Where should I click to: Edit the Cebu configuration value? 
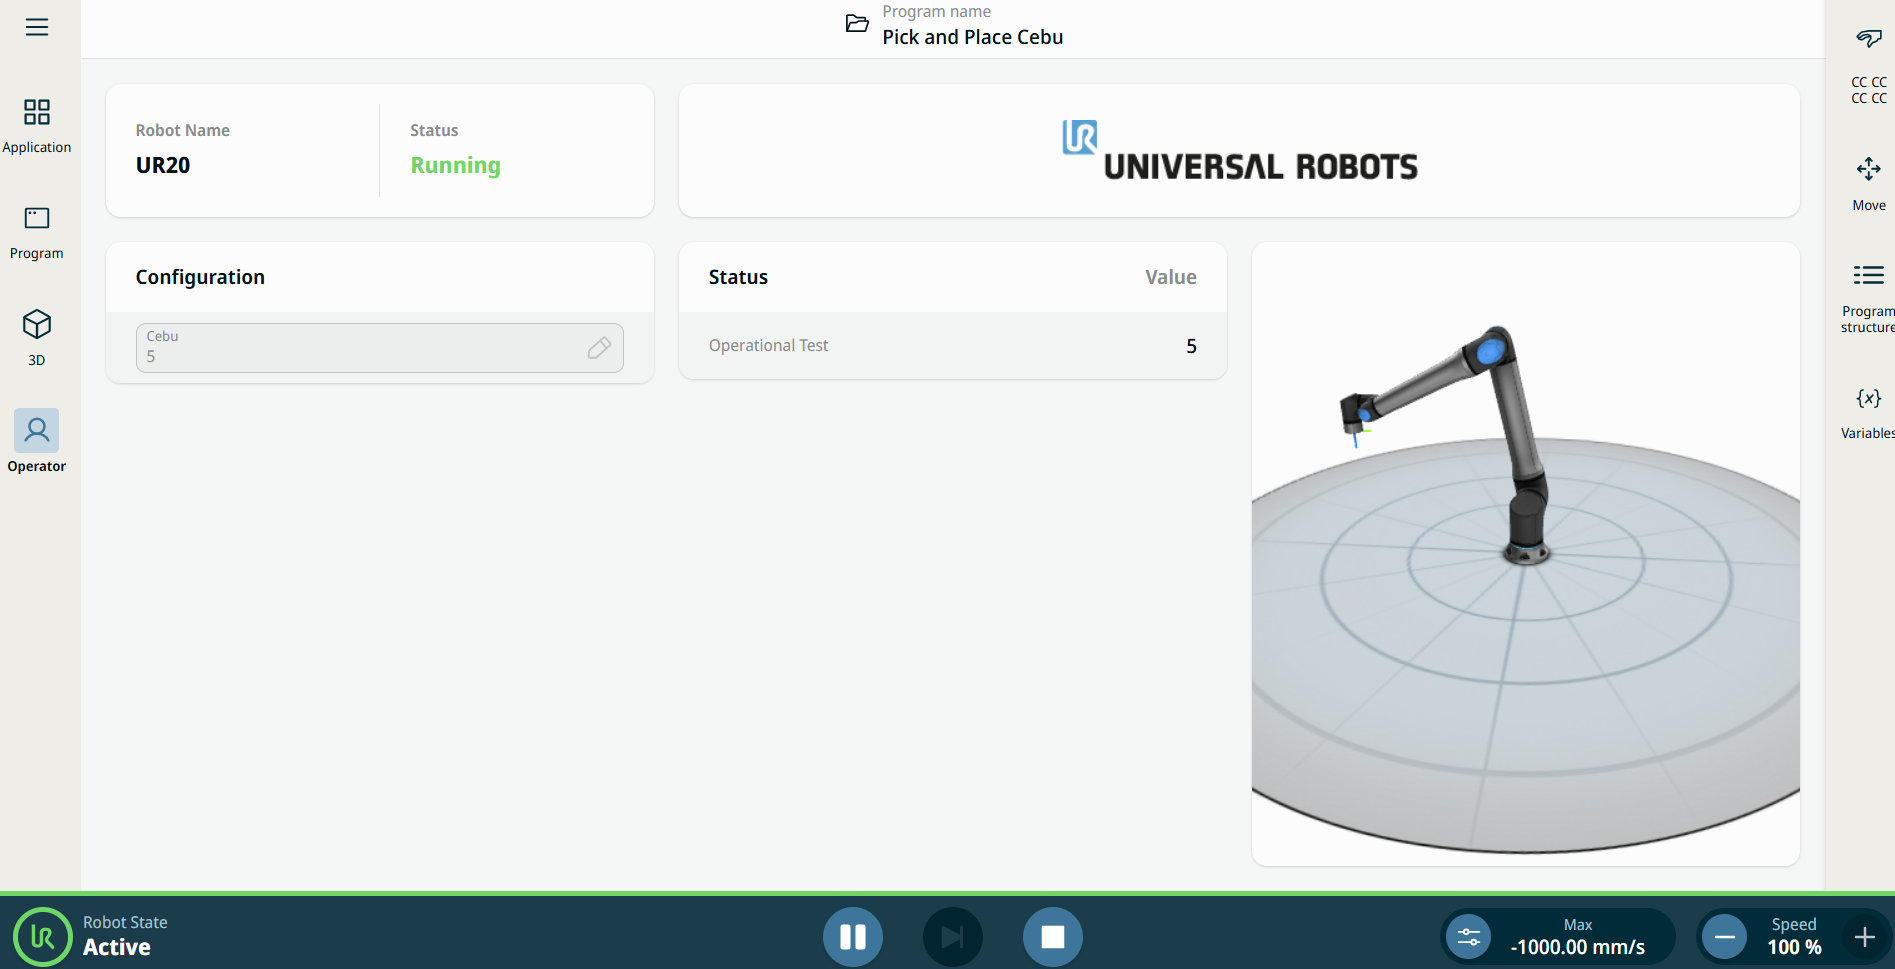pyautogui.click(x=360, y=348)
